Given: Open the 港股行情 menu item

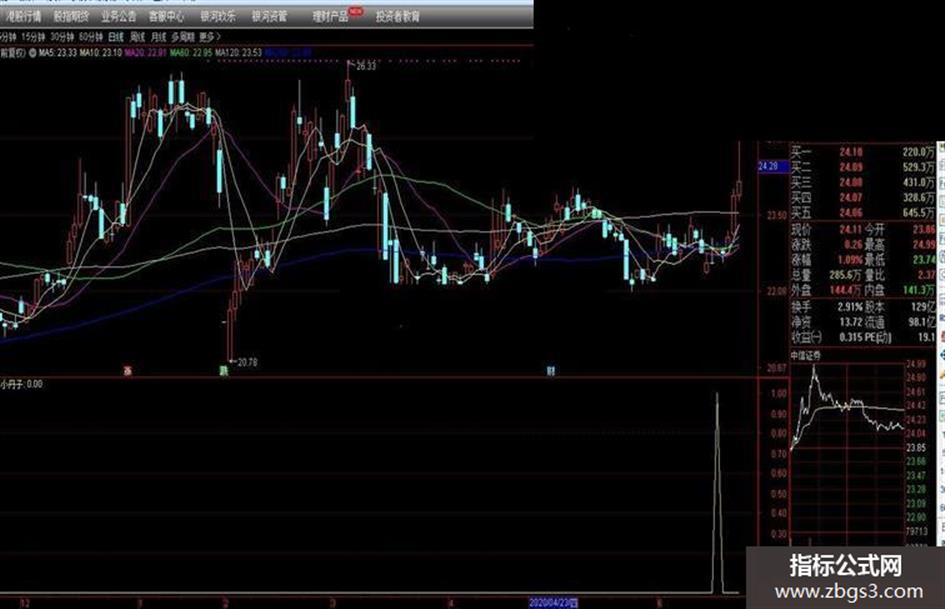Looking at the screenshot, I should [23, 16].
